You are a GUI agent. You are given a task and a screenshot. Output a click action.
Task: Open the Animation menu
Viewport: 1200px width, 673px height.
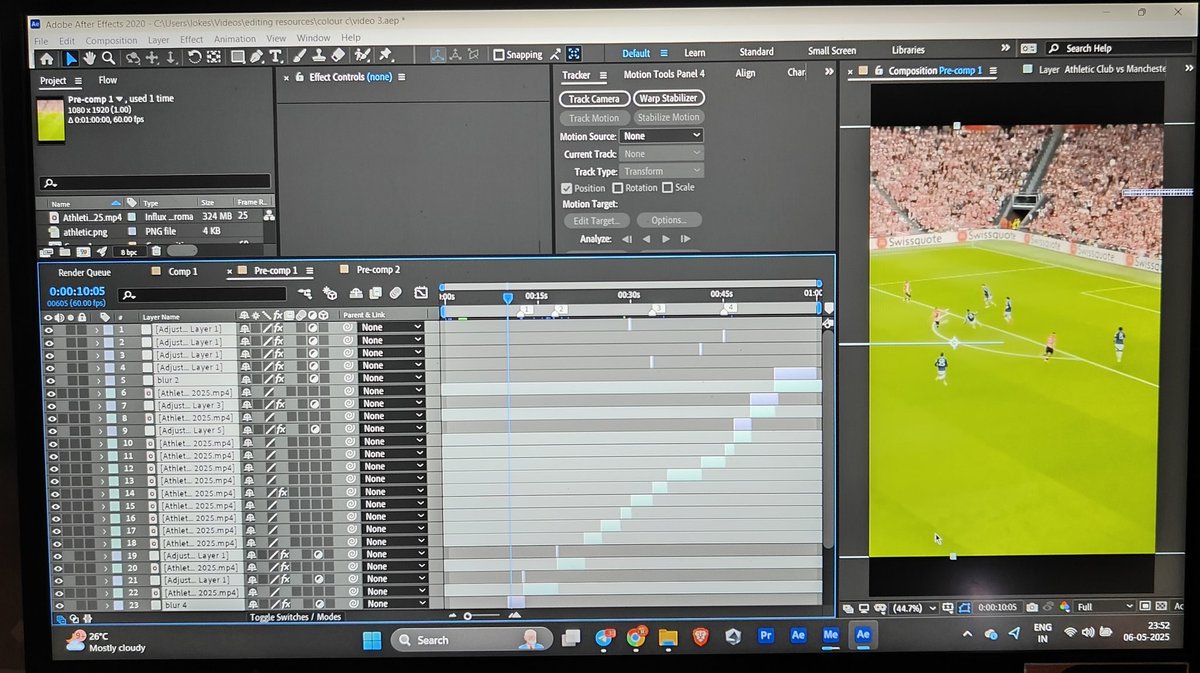pos(235,39)
